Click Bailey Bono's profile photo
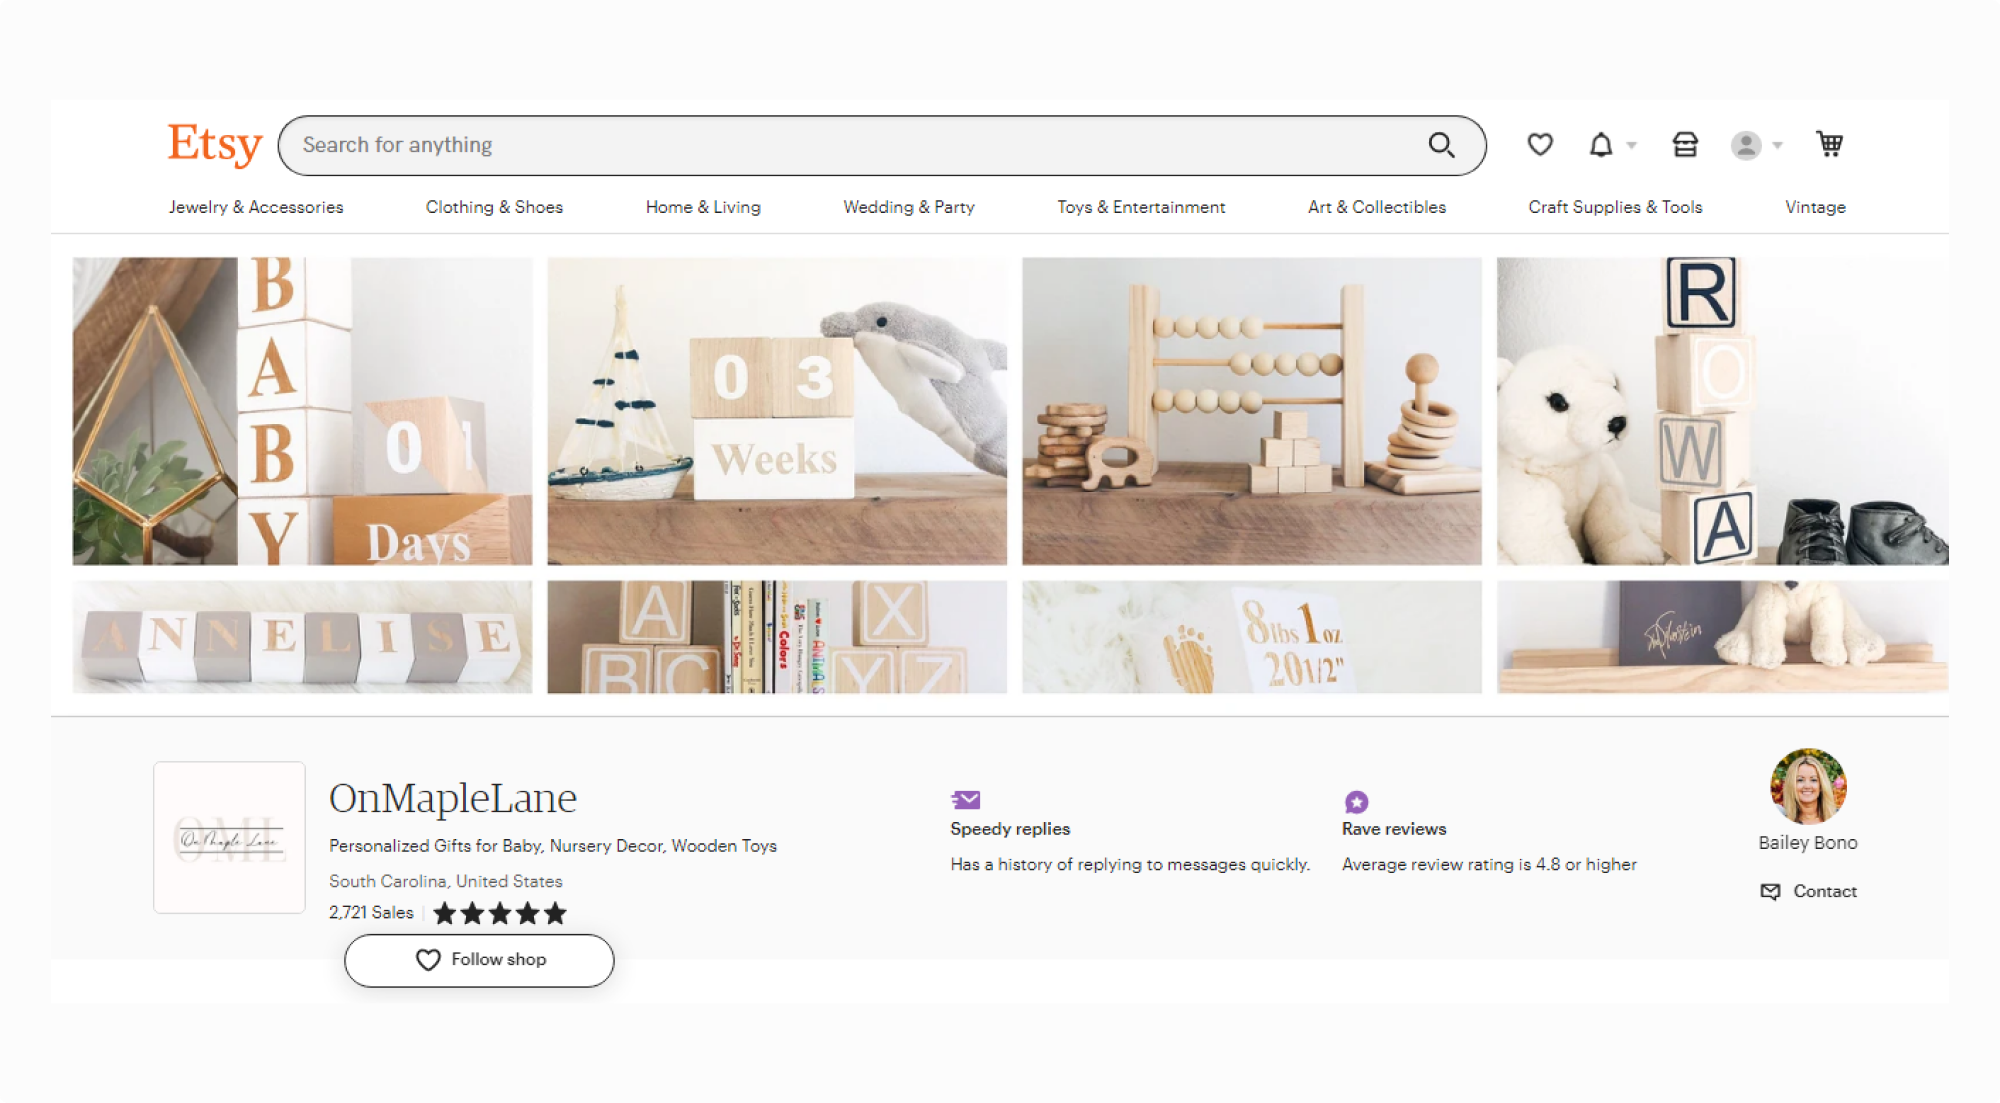 [x=1808, y=786]
